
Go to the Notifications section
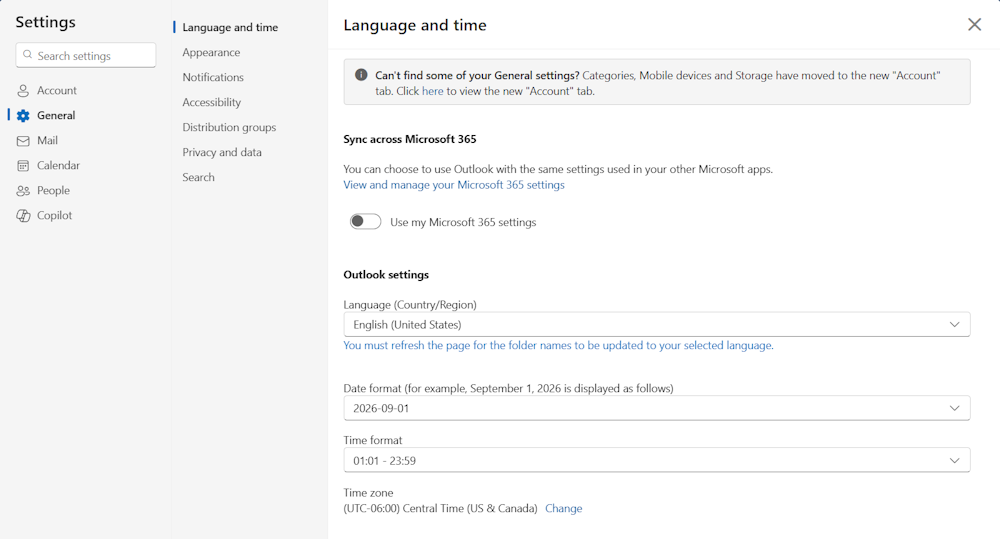tap(213, 77)
